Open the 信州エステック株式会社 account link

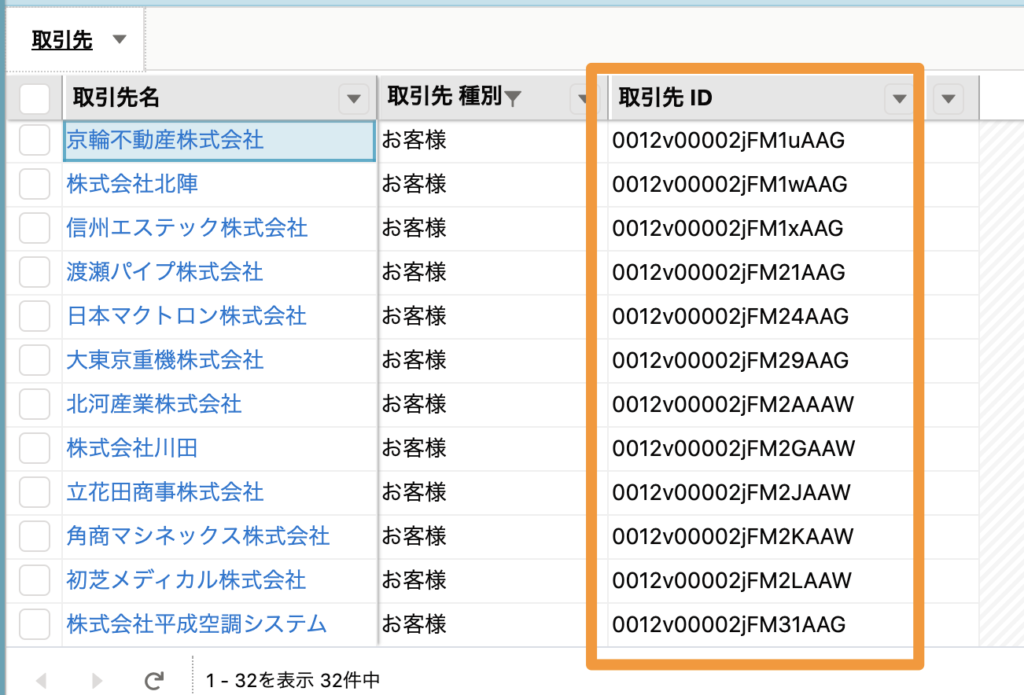pyautogui.click(x=187, y=228)
